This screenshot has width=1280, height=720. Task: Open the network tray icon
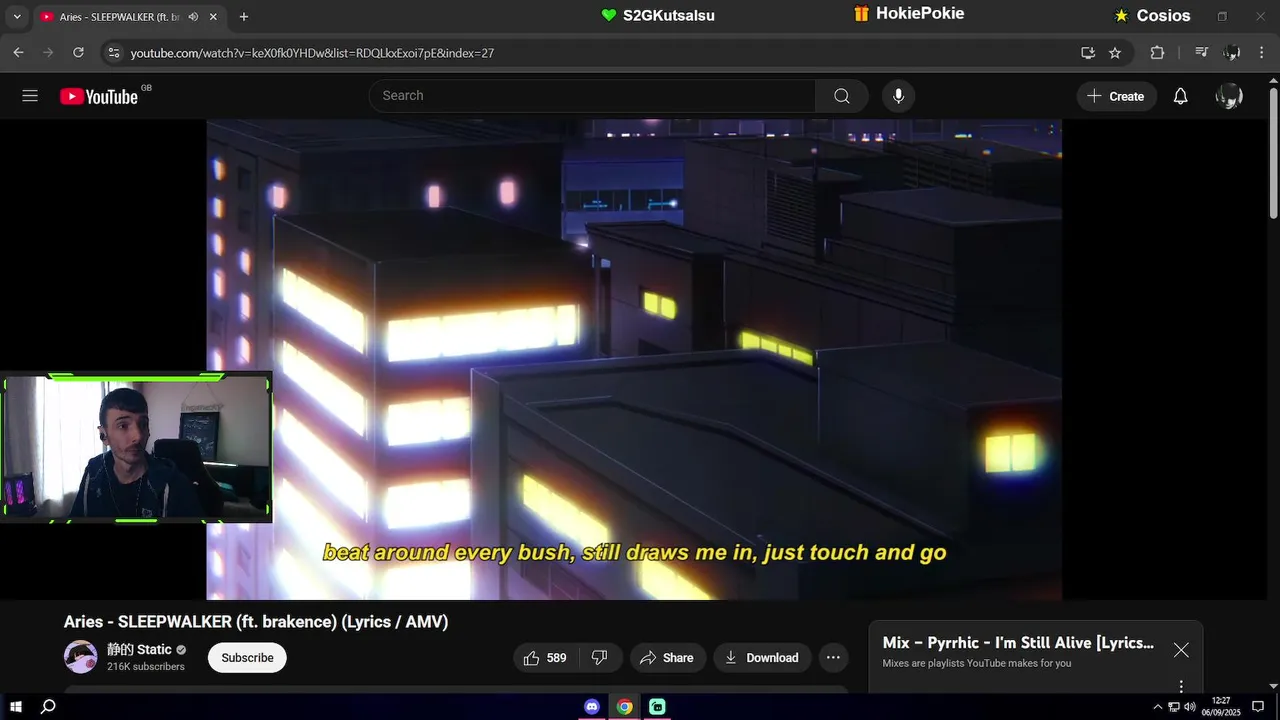click(x=1174, y=707)
